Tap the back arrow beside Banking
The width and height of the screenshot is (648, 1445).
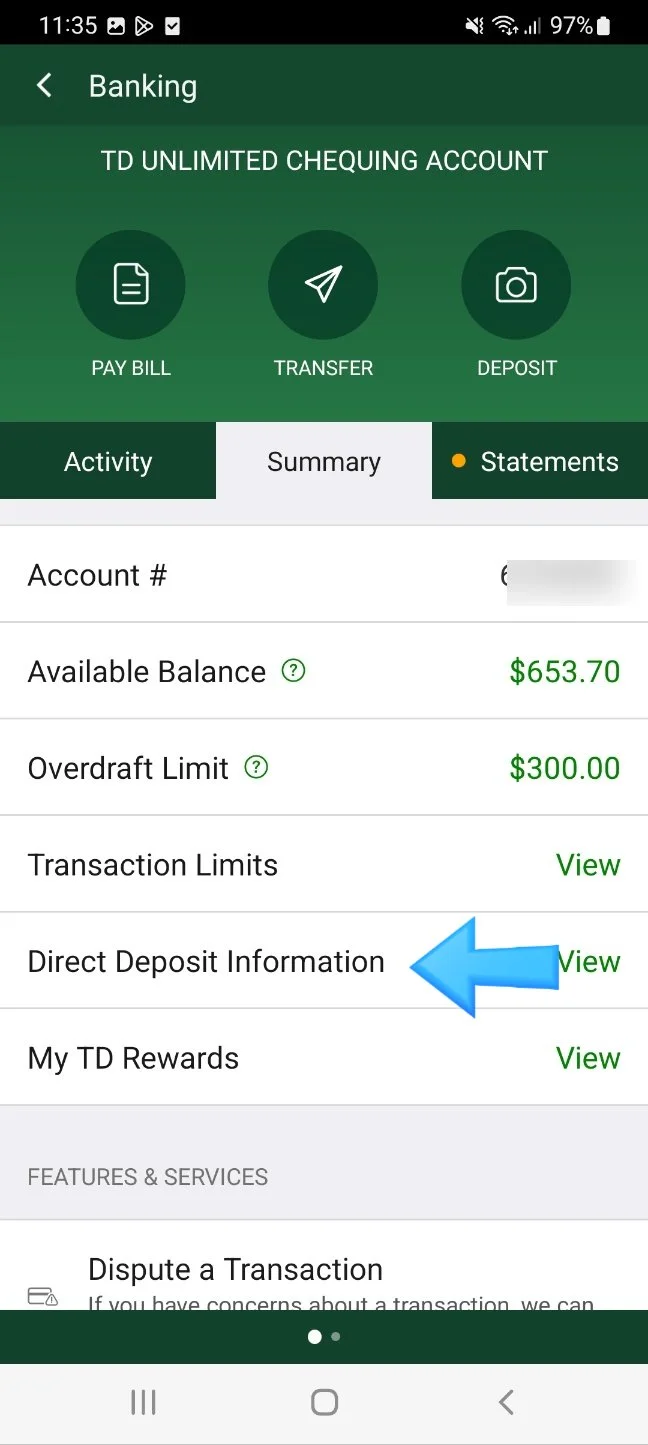click(x=44, y=86)
